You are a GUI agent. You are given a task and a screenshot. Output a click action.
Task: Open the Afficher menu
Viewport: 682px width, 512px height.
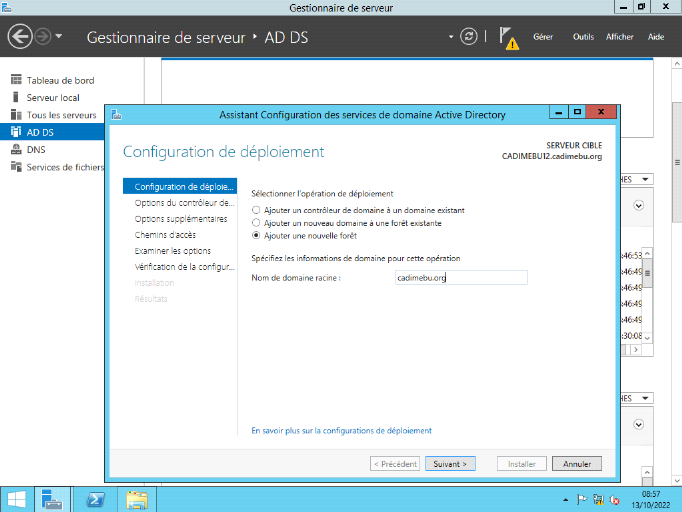click(619, 37)
